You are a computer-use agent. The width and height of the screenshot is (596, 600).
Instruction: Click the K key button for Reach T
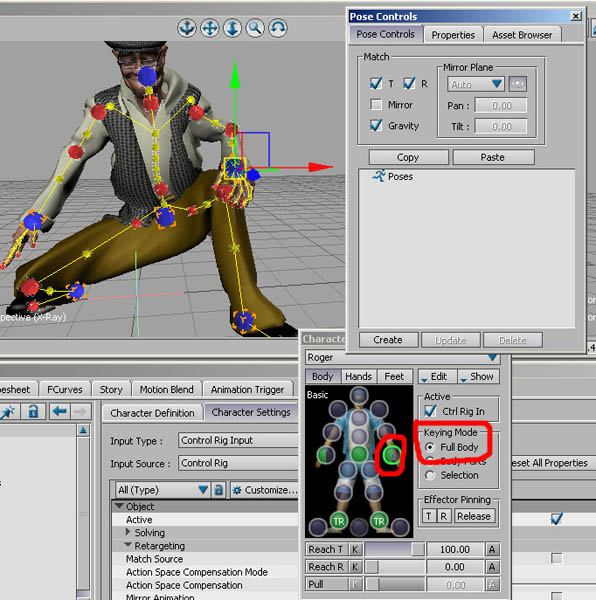click(x=355, y=549)
